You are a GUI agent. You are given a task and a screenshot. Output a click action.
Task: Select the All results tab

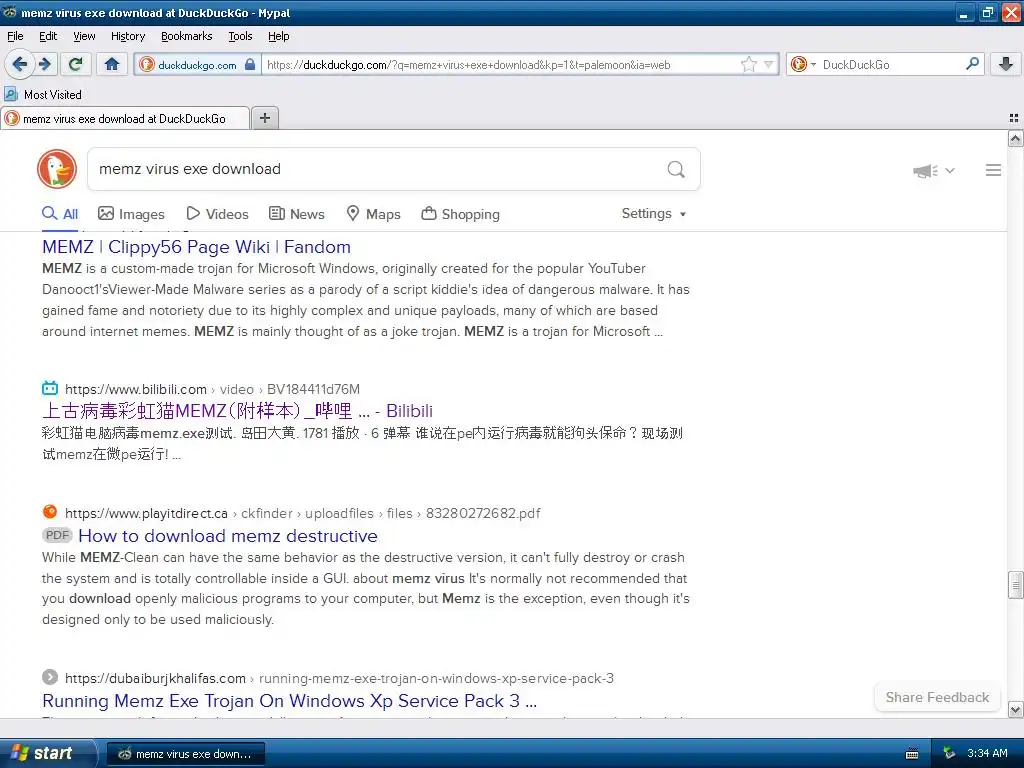coord(60,214)
